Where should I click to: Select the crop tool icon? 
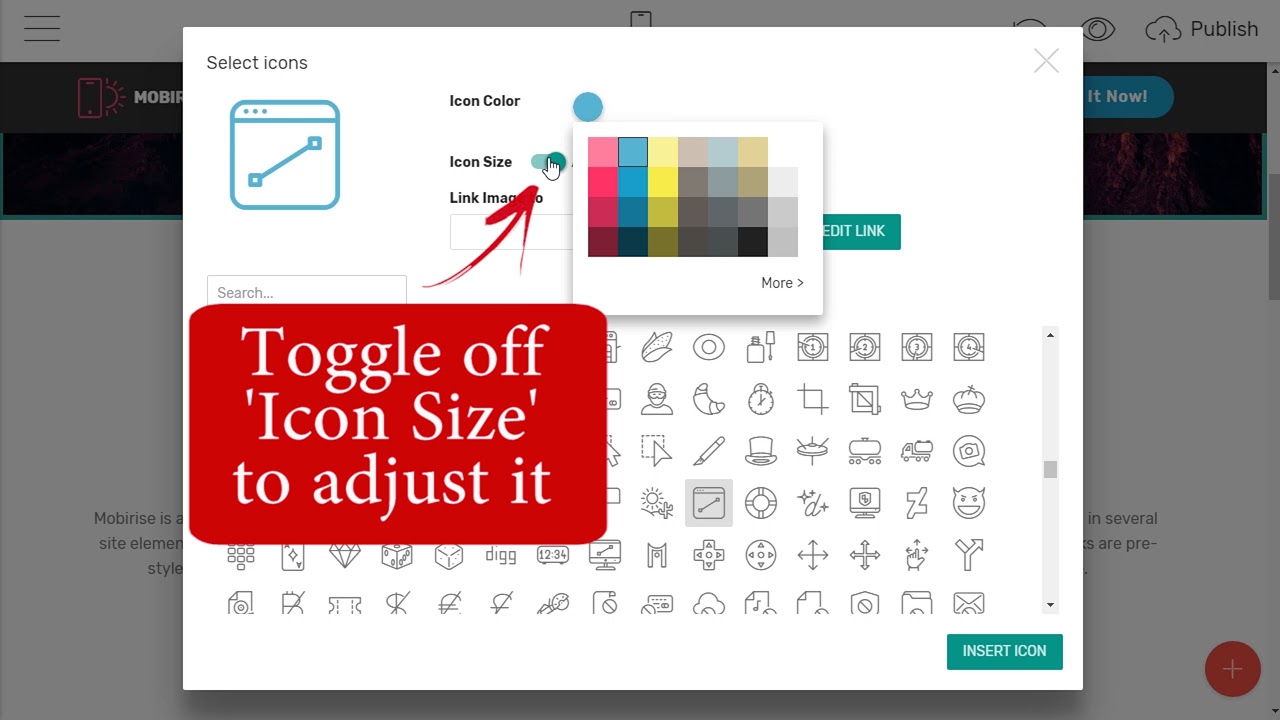813,398
